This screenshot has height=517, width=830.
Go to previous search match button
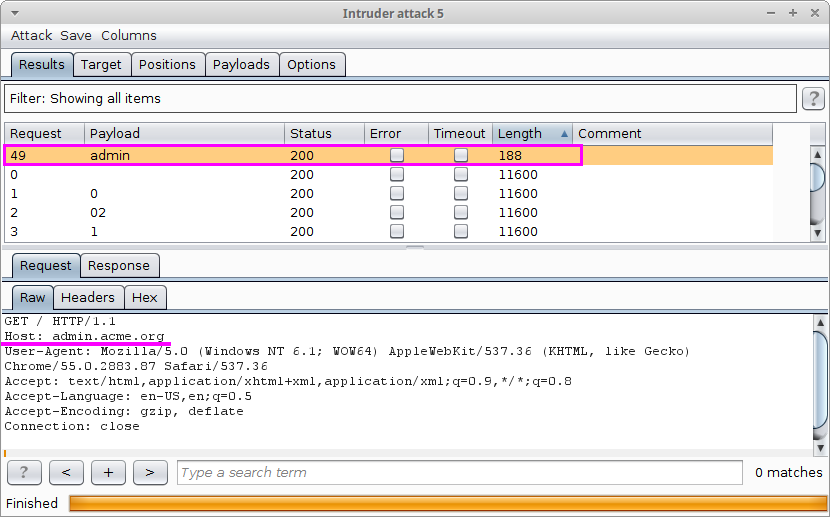point(66,473)
